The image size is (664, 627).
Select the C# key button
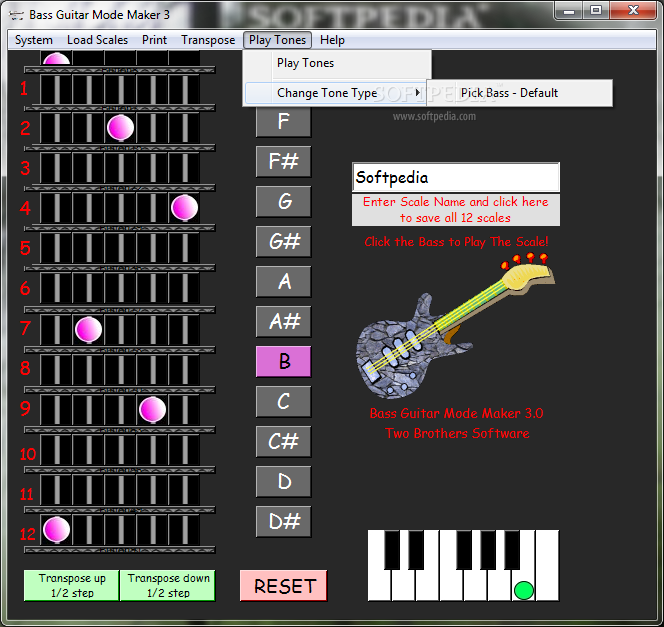(x=283, y=441)
